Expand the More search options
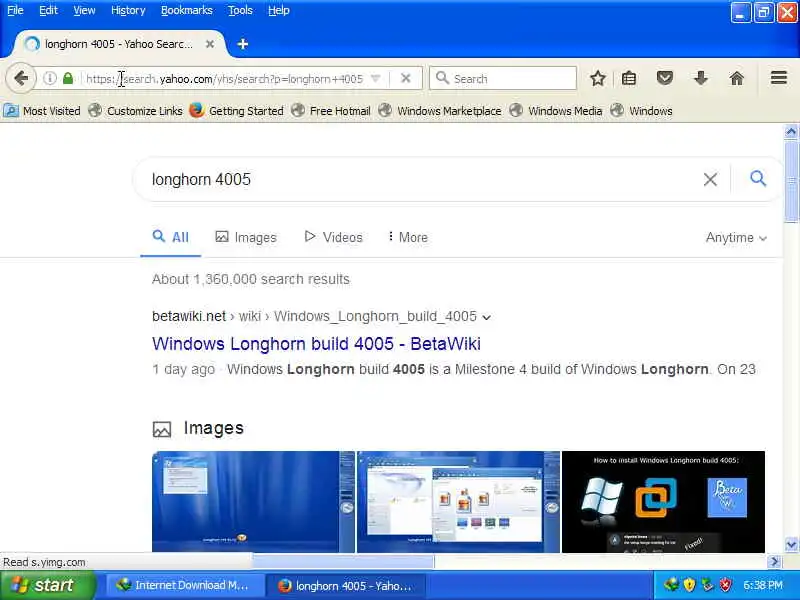Viewport: 800px width, 600px height. pos(408,237)
